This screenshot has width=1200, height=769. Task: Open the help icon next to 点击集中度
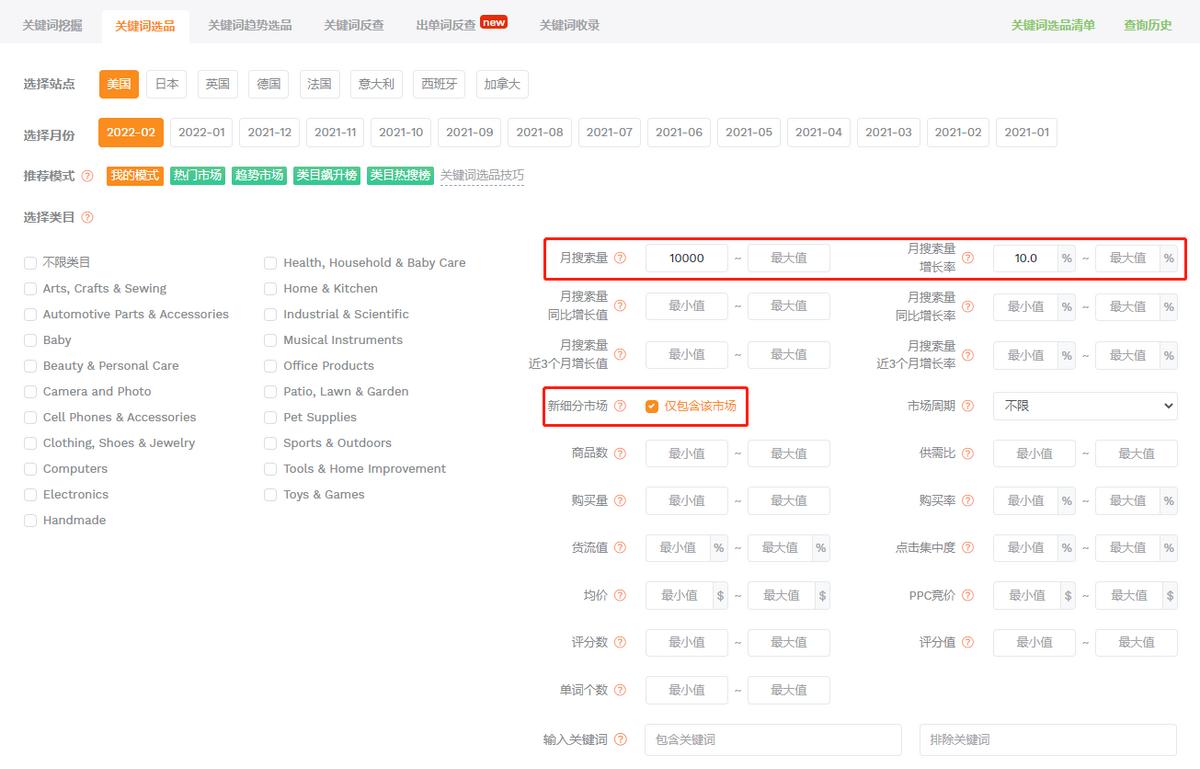point(969,548)
